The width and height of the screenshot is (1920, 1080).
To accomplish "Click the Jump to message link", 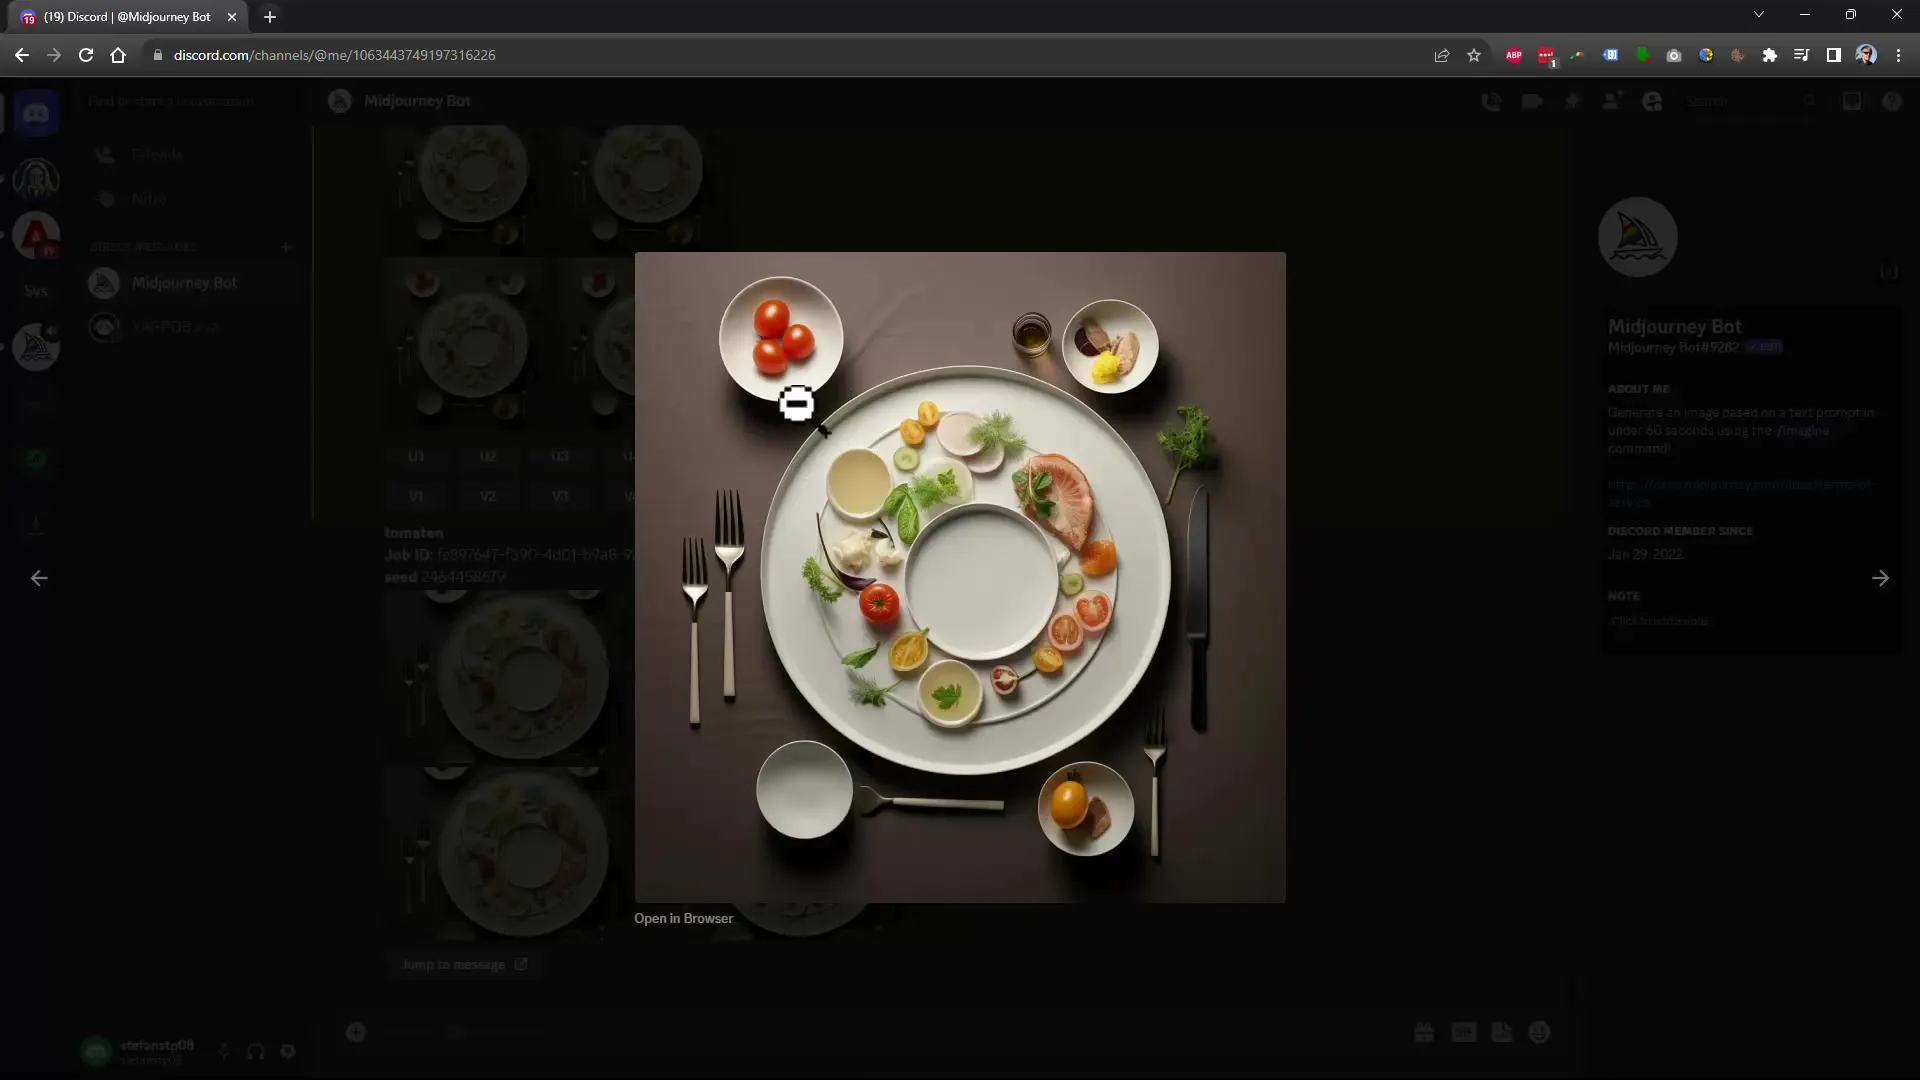I will (465, 964).
